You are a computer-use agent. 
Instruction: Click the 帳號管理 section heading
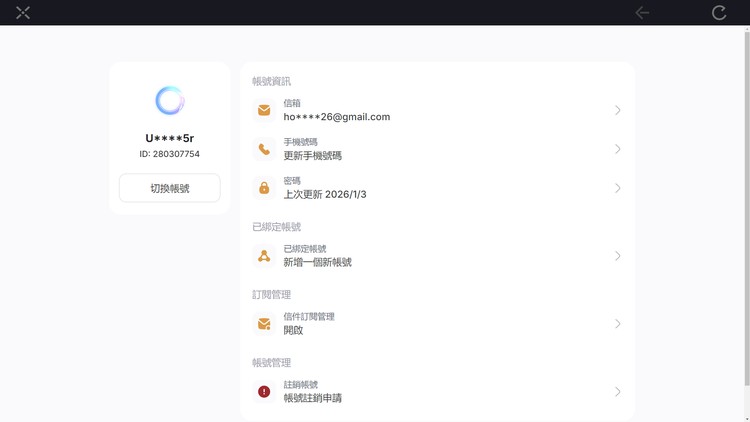tap(271, 363)
